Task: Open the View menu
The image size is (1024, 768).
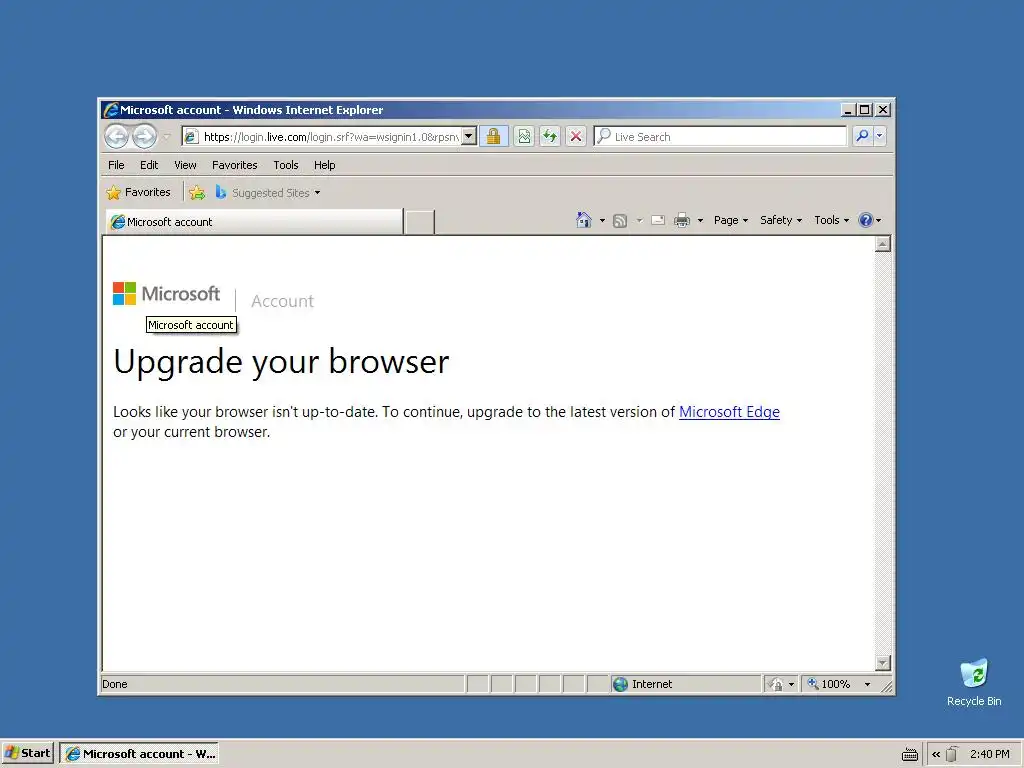Action: (185, 165)
